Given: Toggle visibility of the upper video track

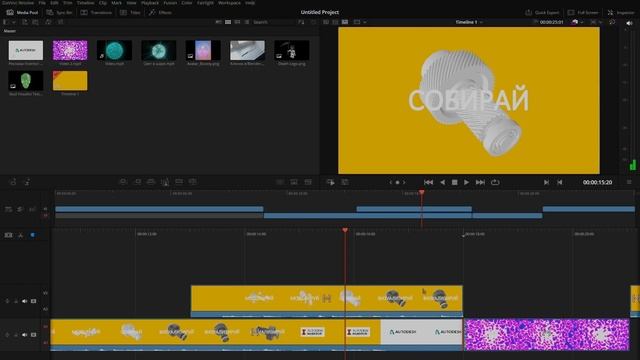Looking at the screenshot, I should click(33, 301).
